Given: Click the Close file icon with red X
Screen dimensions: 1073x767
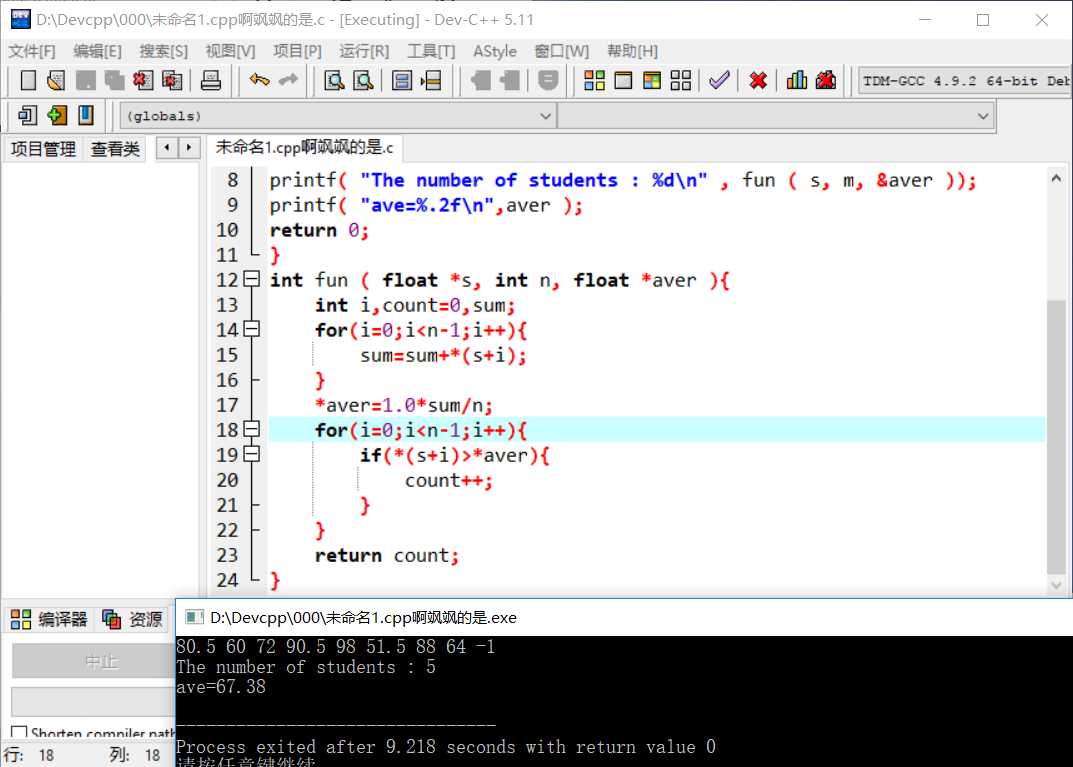Looking at the screenshot, I should pyautogui.click(x=143, y=81).
